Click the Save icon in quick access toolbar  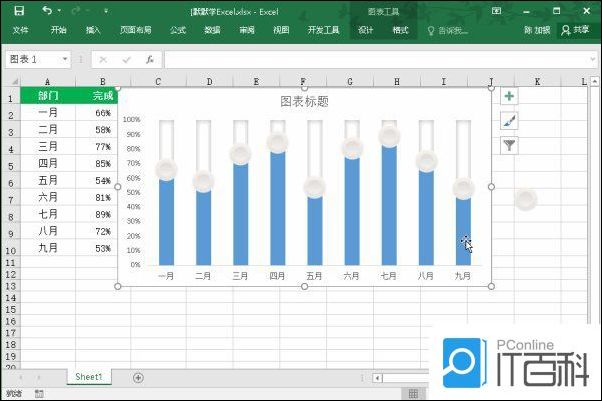point(19,11)
